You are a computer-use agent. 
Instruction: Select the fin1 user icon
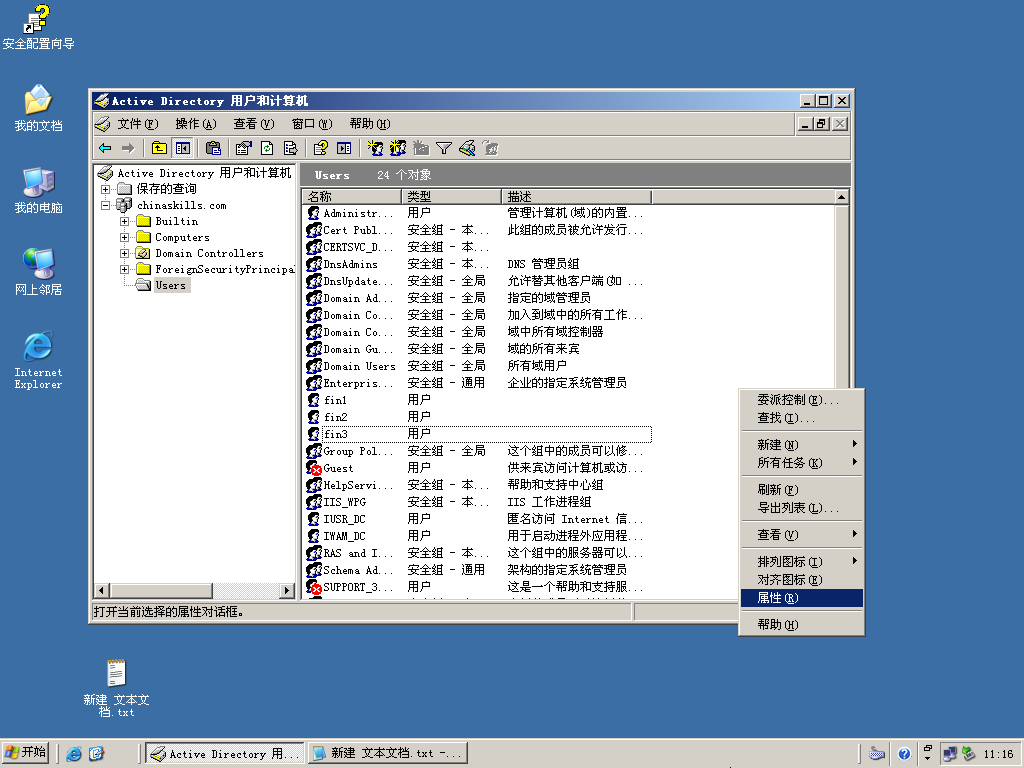pyautogui.click(x=313, y=400)
